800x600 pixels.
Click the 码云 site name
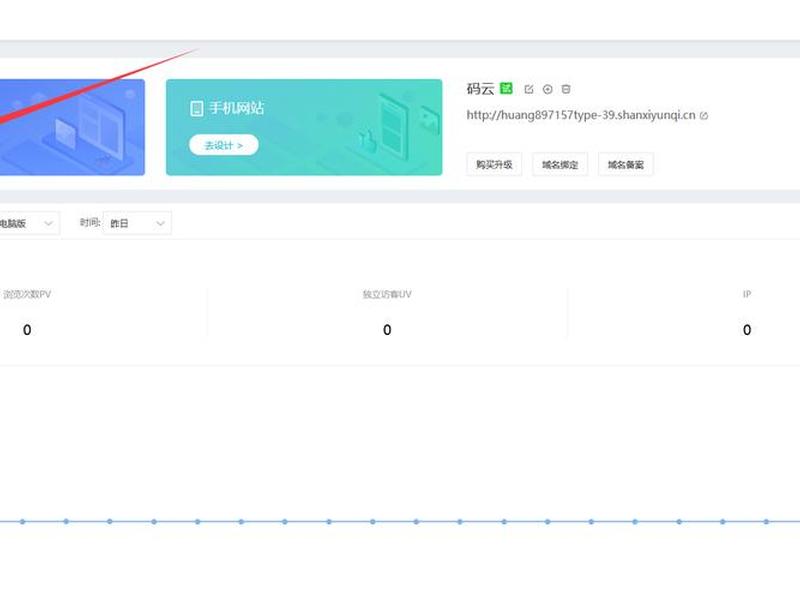tap(480, 89)
